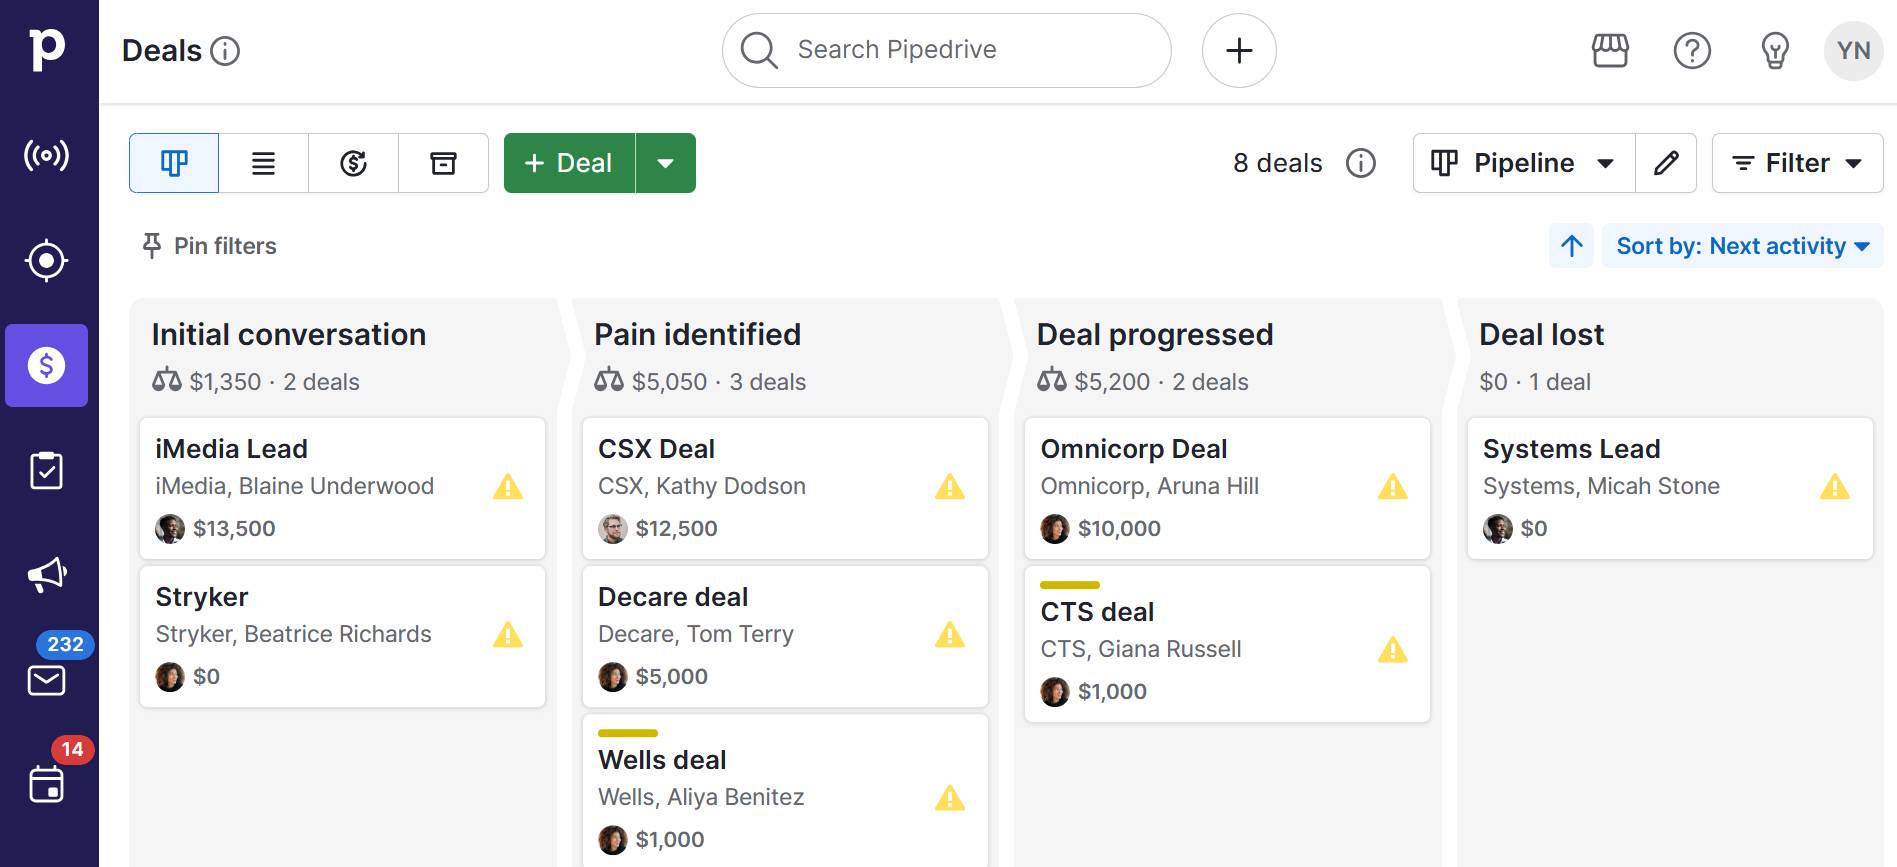Open the target focus icon in sidebar
This screenshot has height=867, width=1897.
(46, 261)
